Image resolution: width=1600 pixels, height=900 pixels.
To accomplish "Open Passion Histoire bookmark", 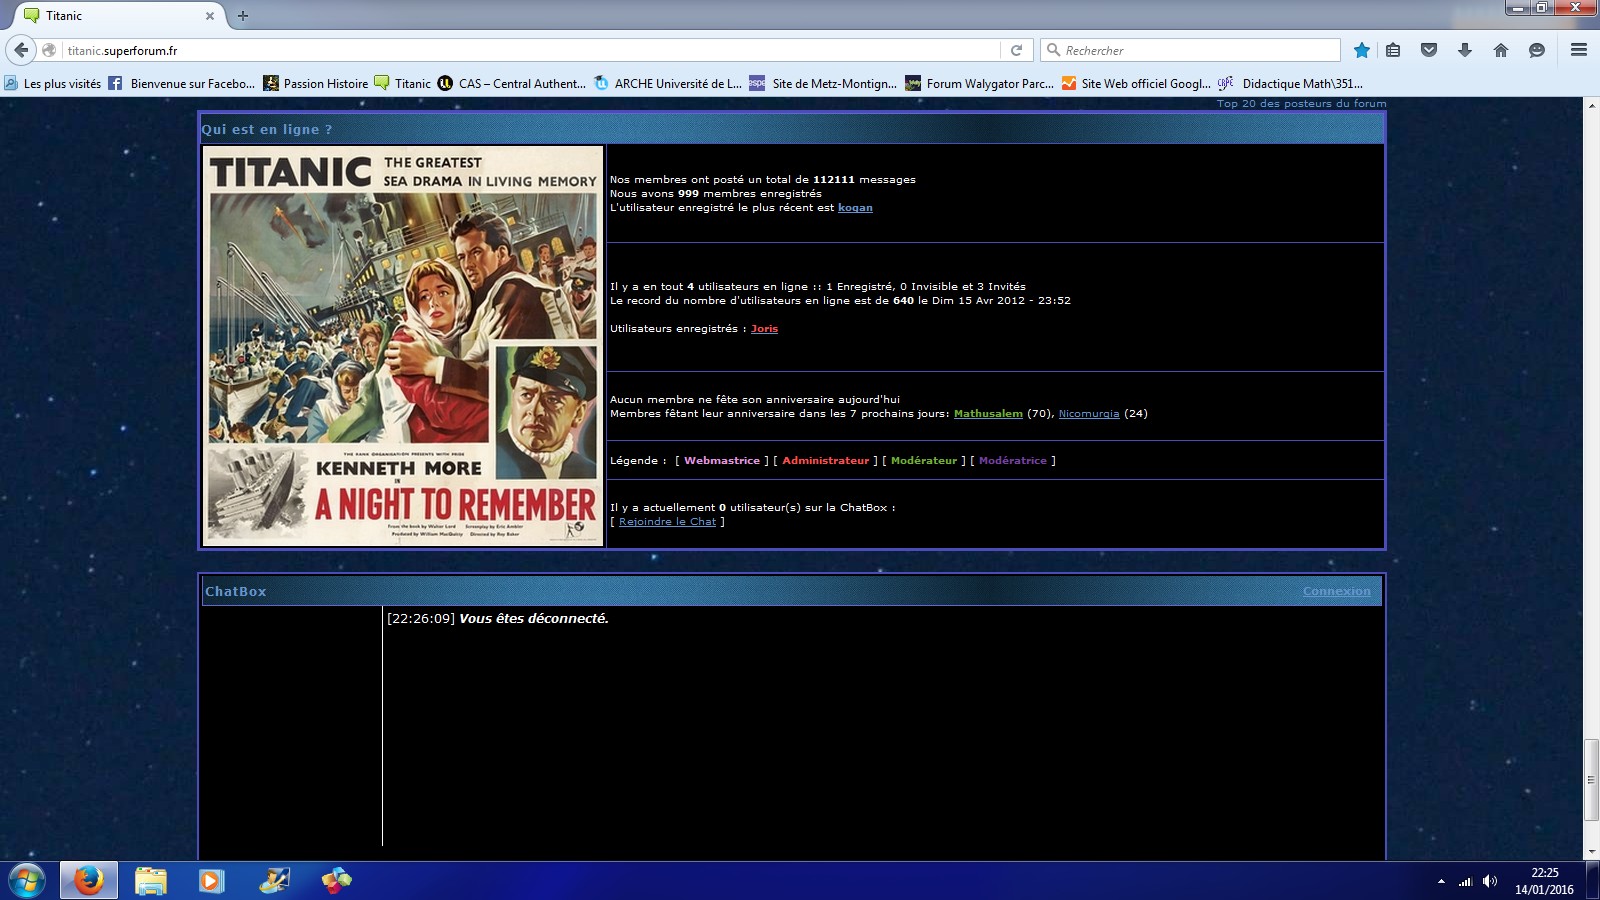I will 316,84.
